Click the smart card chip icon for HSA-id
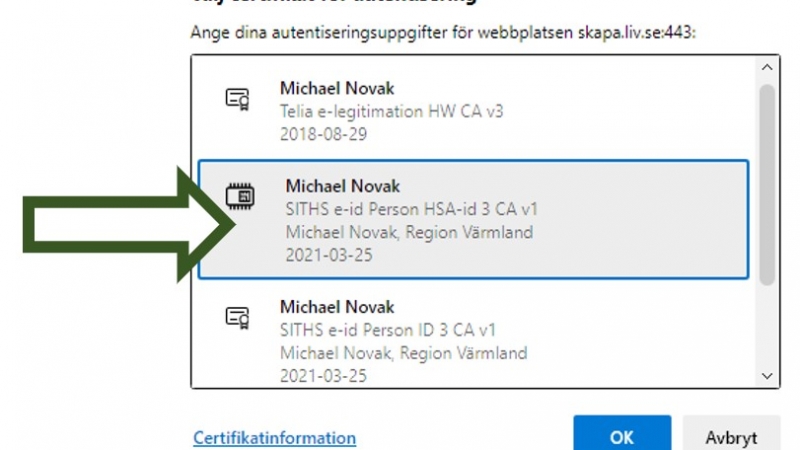800x450 pixels. pos(240,196)
